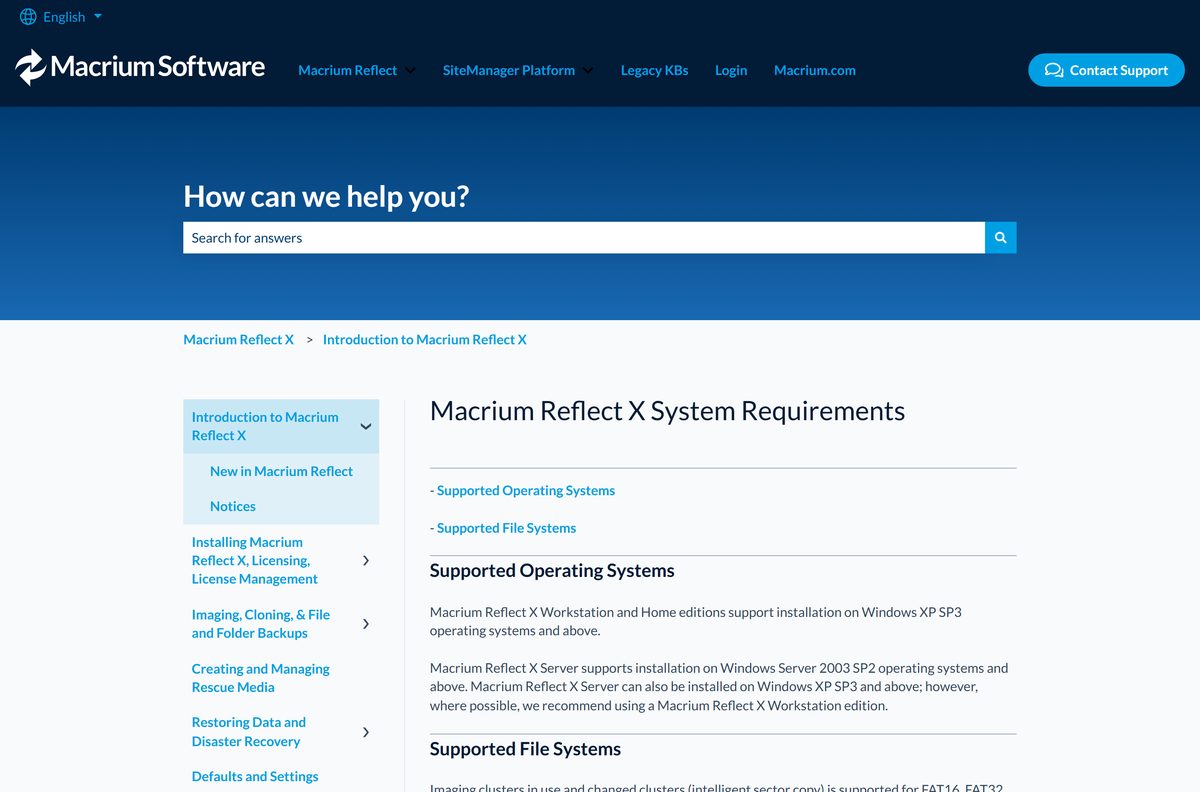
Task: Open Imaging, Cloning, & File and Folder Backups
Action: point(261,624)
